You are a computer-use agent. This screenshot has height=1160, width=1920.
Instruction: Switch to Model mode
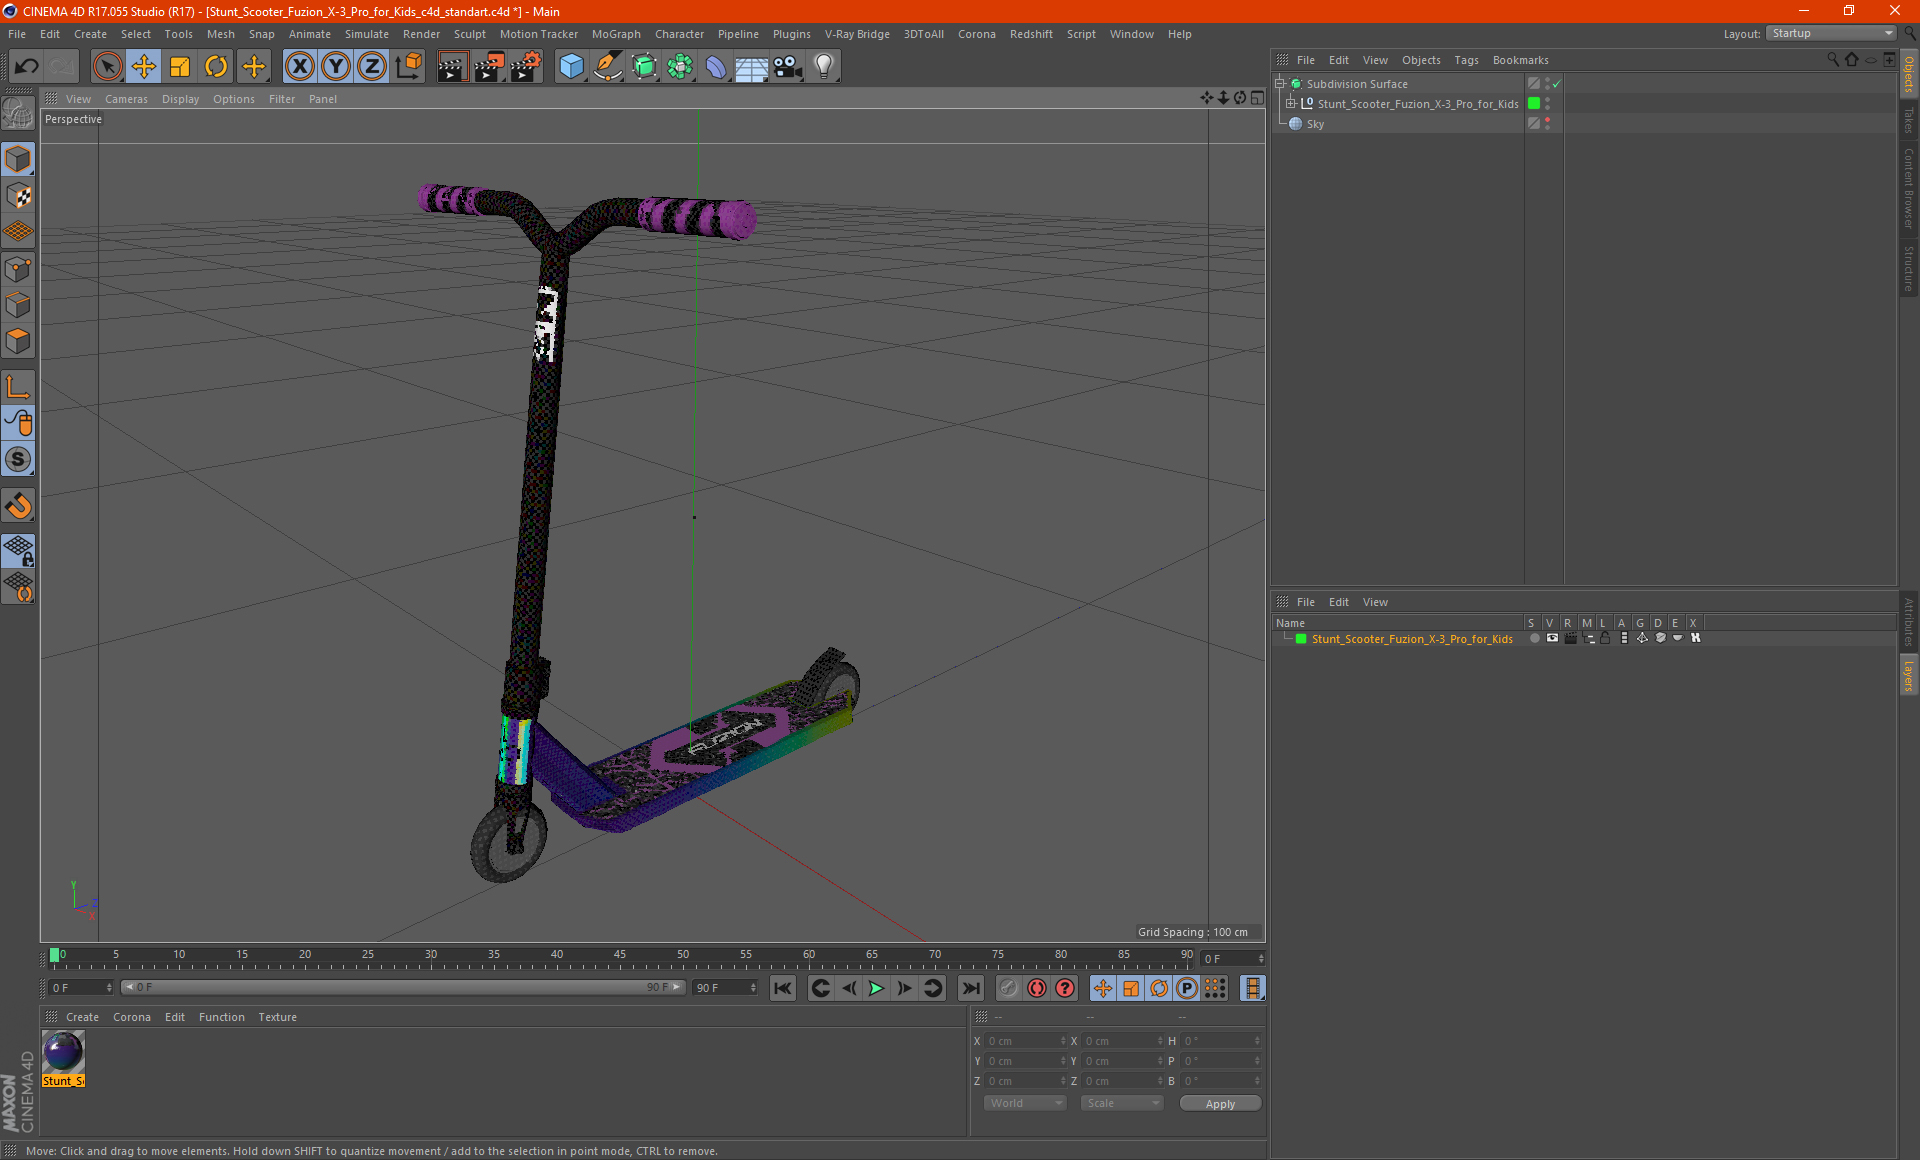pyautogui.click(x=18, y=159)
